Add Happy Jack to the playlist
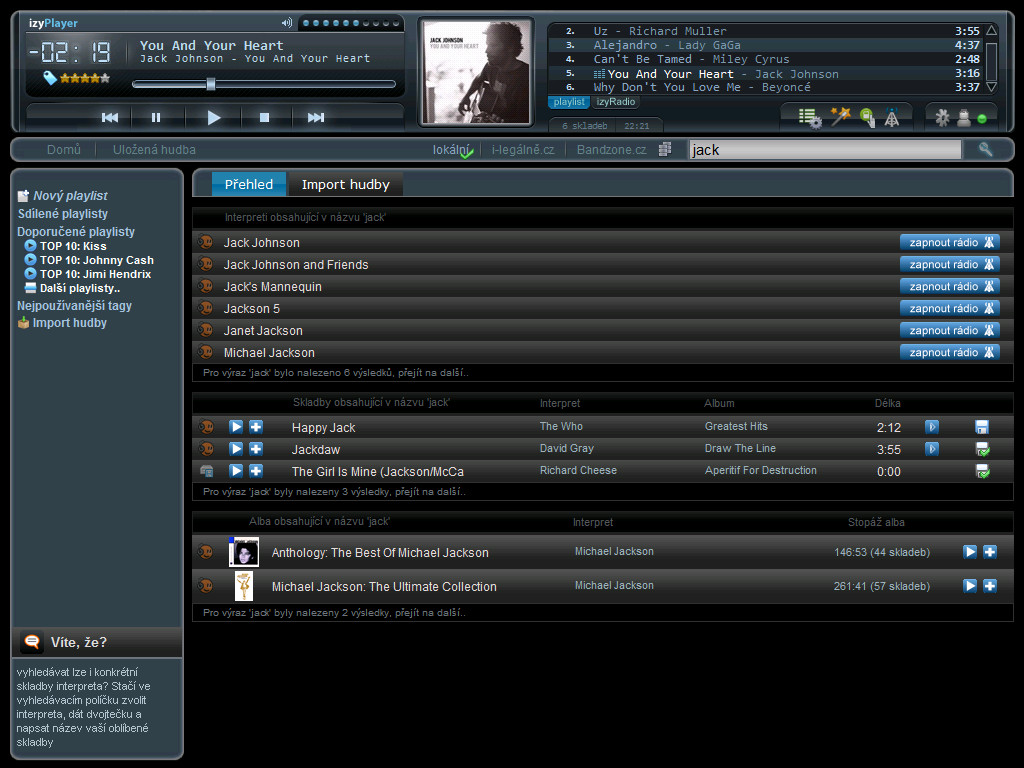The width and height of the screenshot is (1024, 768). click(256, 427)
